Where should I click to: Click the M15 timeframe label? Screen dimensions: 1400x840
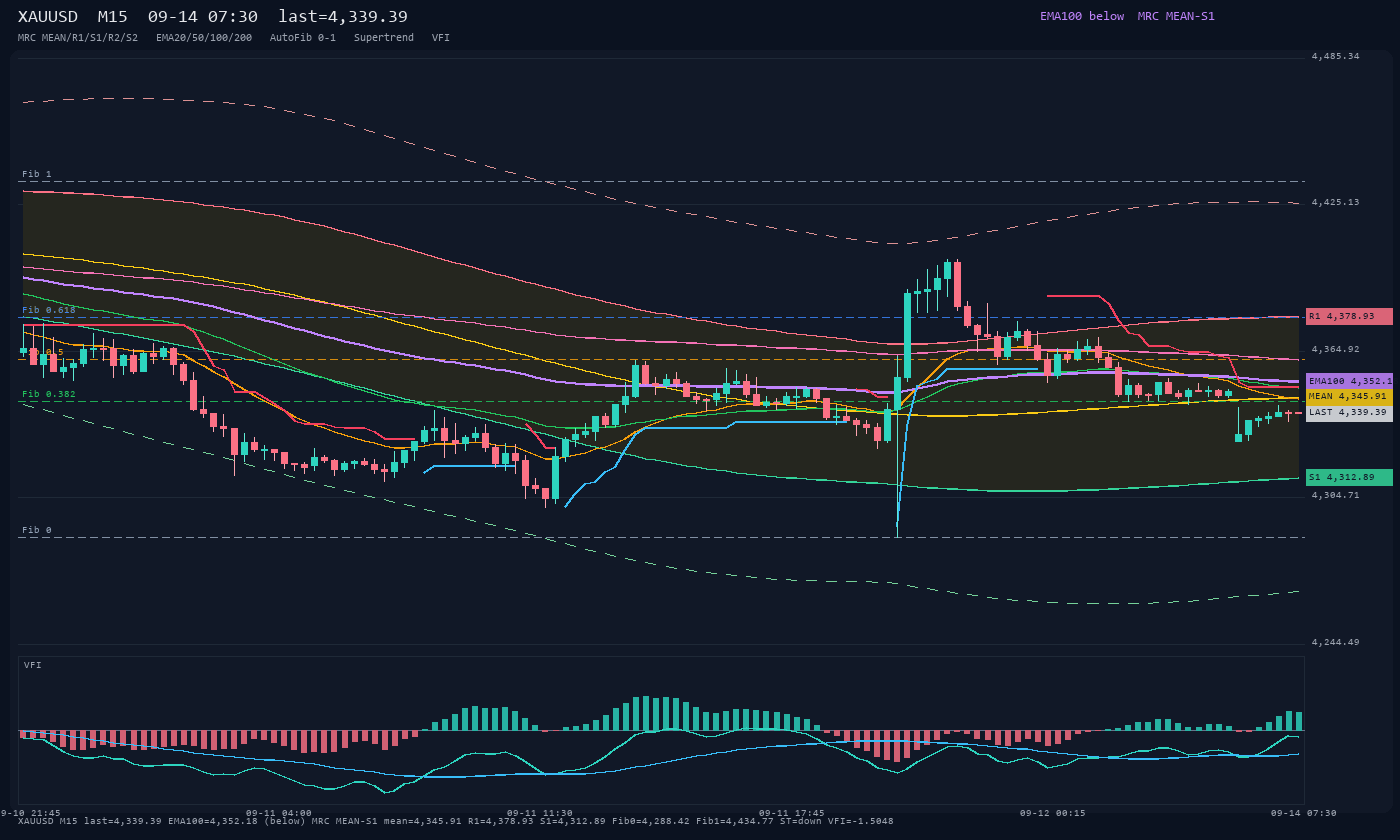coord(113,17)
